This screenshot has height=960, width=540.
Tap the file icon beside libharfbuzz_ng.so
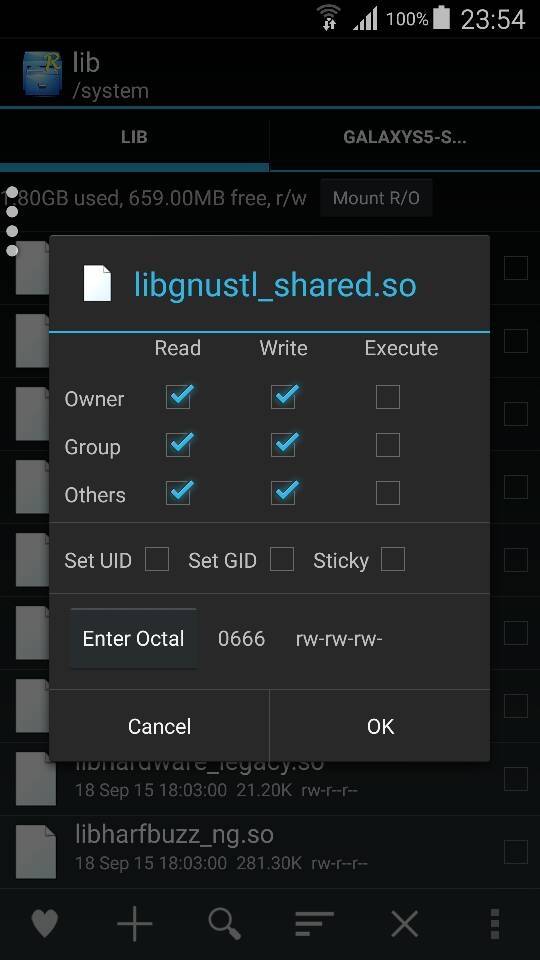[x=36, y=852]
